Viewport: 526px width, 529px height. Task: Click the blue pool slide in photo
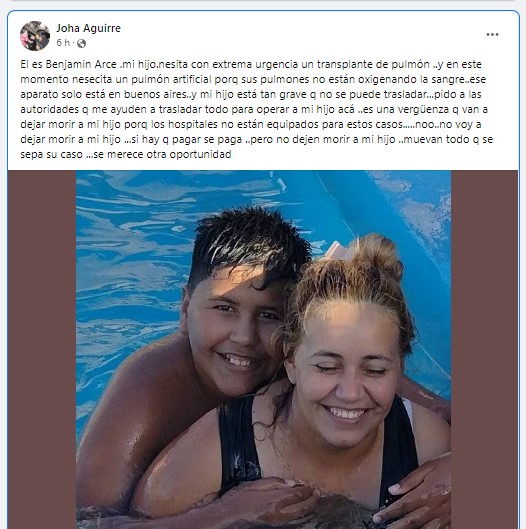388,216
